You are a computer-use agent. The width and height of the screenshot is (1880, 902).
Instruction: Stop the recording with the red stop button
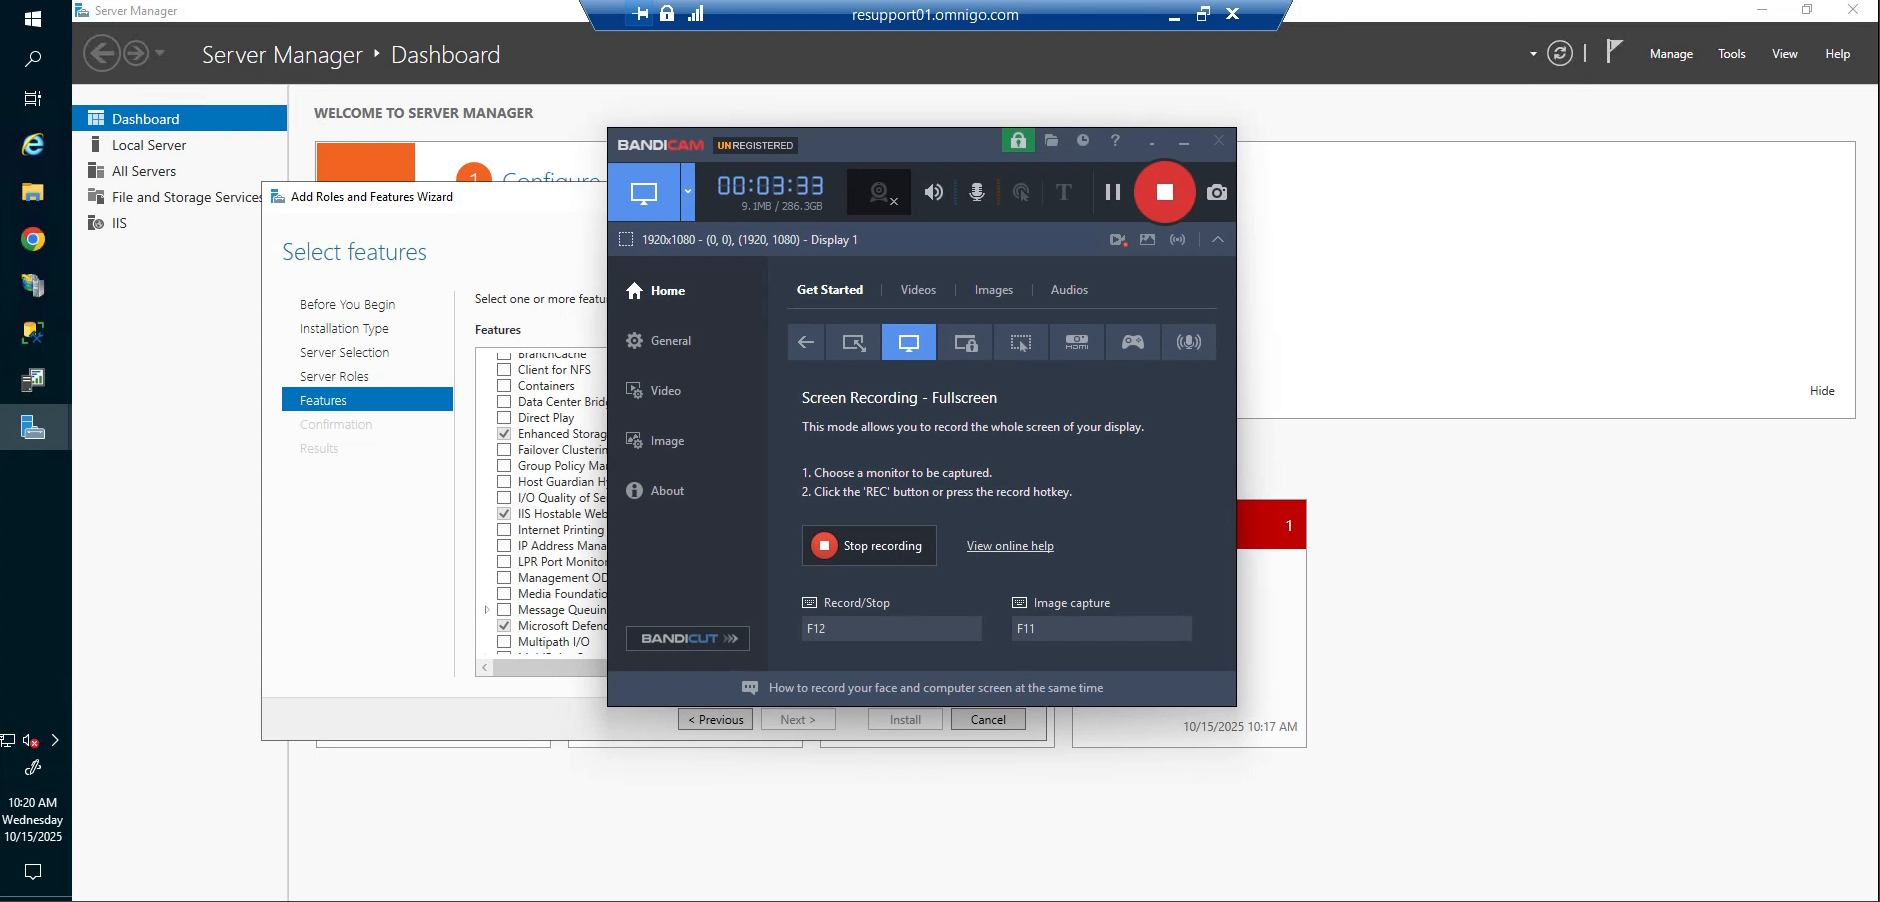(1163, 192)
